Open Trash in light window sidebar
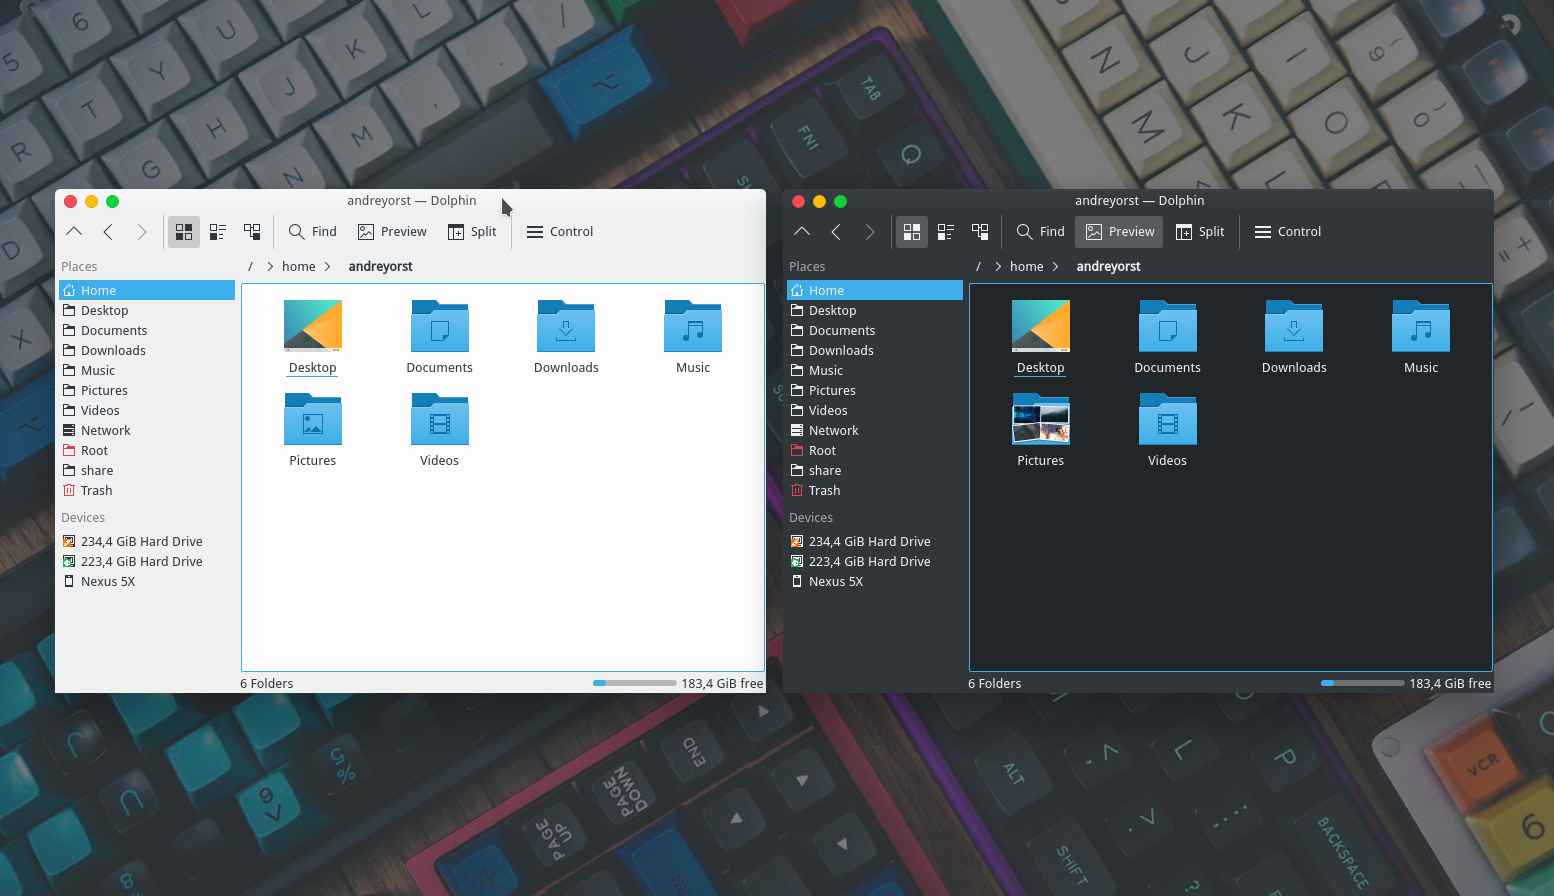 (x=147, y=490)
